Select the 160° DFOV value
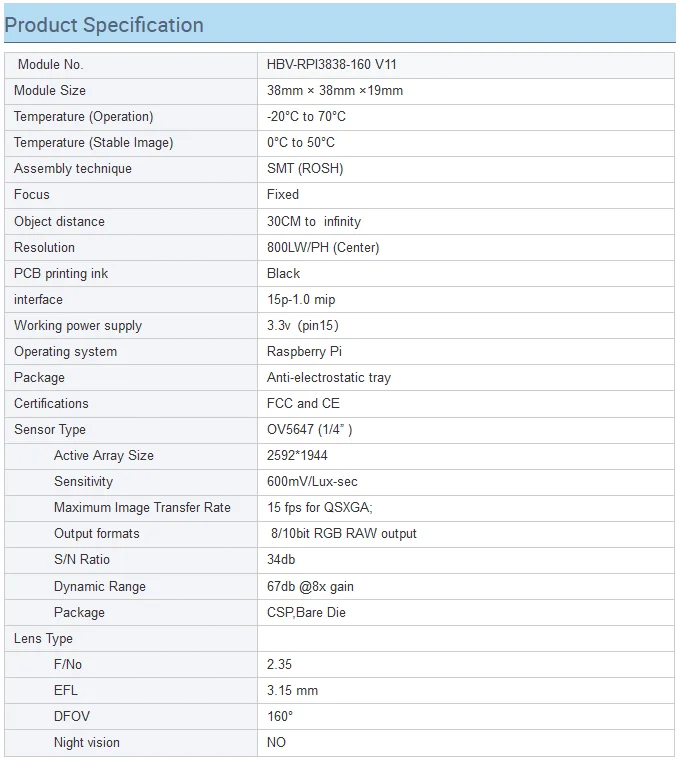 (280, 716)
